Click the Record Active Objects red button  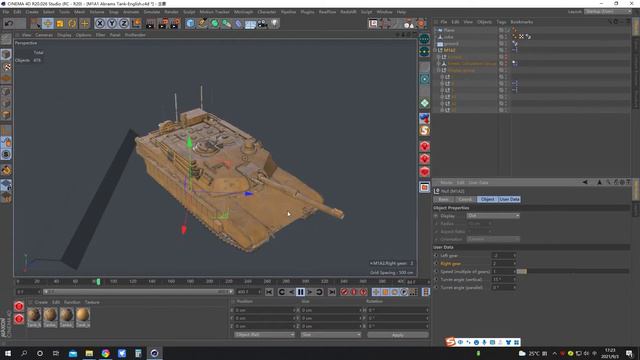pos(344,292)
